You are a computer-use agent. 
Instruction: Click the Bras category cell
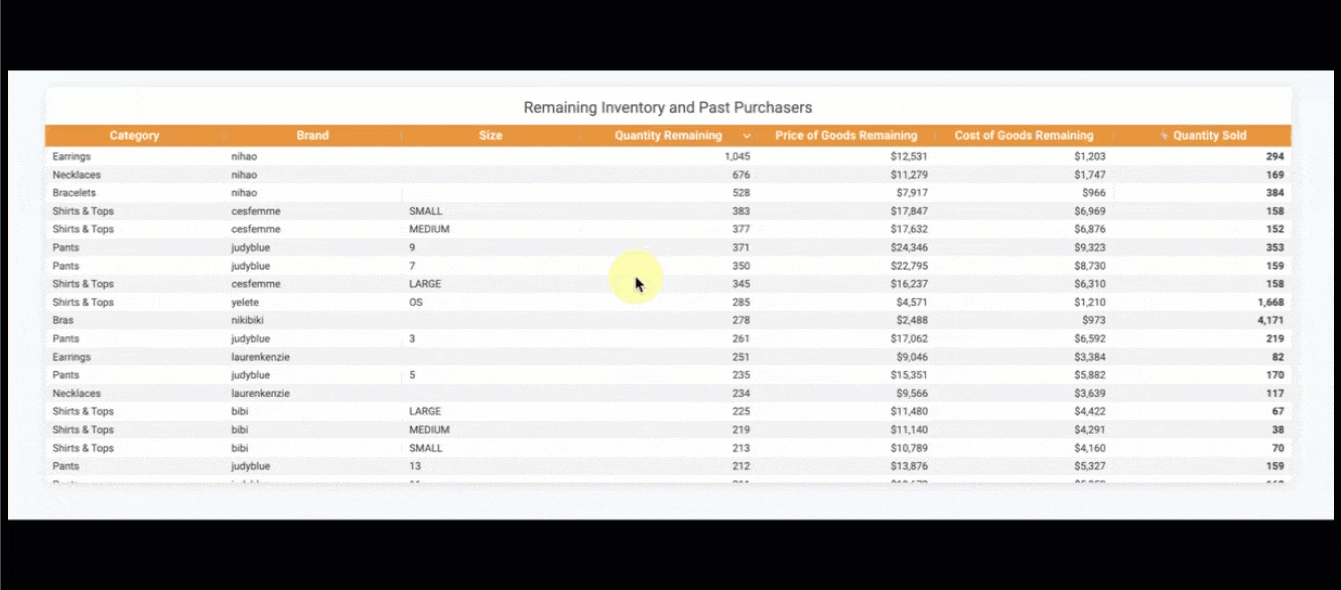[63, 321]
